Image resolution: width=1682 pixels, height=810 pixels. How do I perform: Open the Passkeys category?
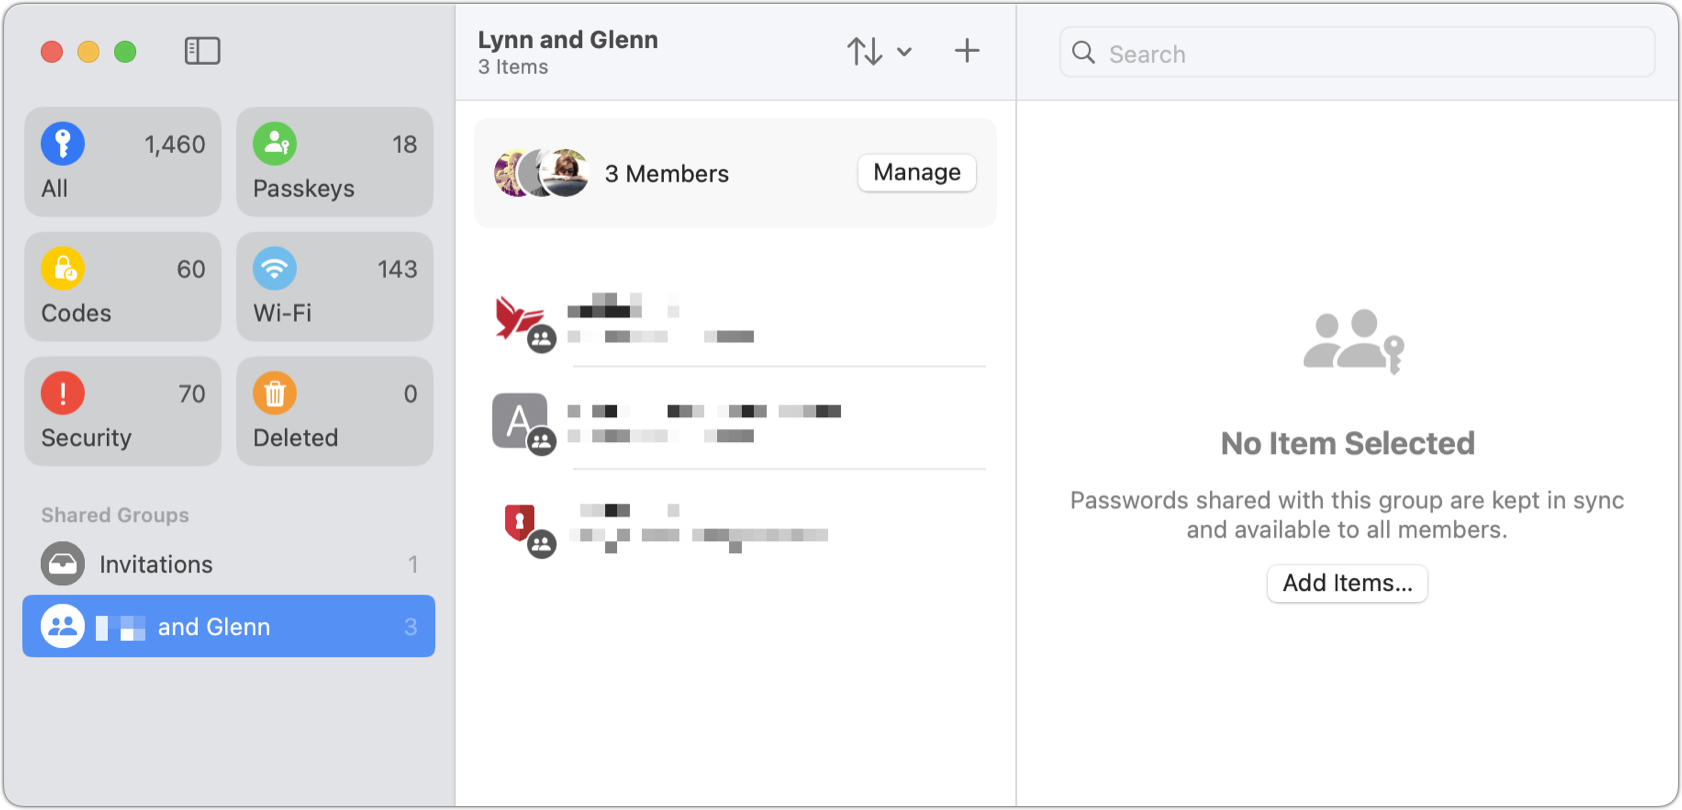pos(335,162)
